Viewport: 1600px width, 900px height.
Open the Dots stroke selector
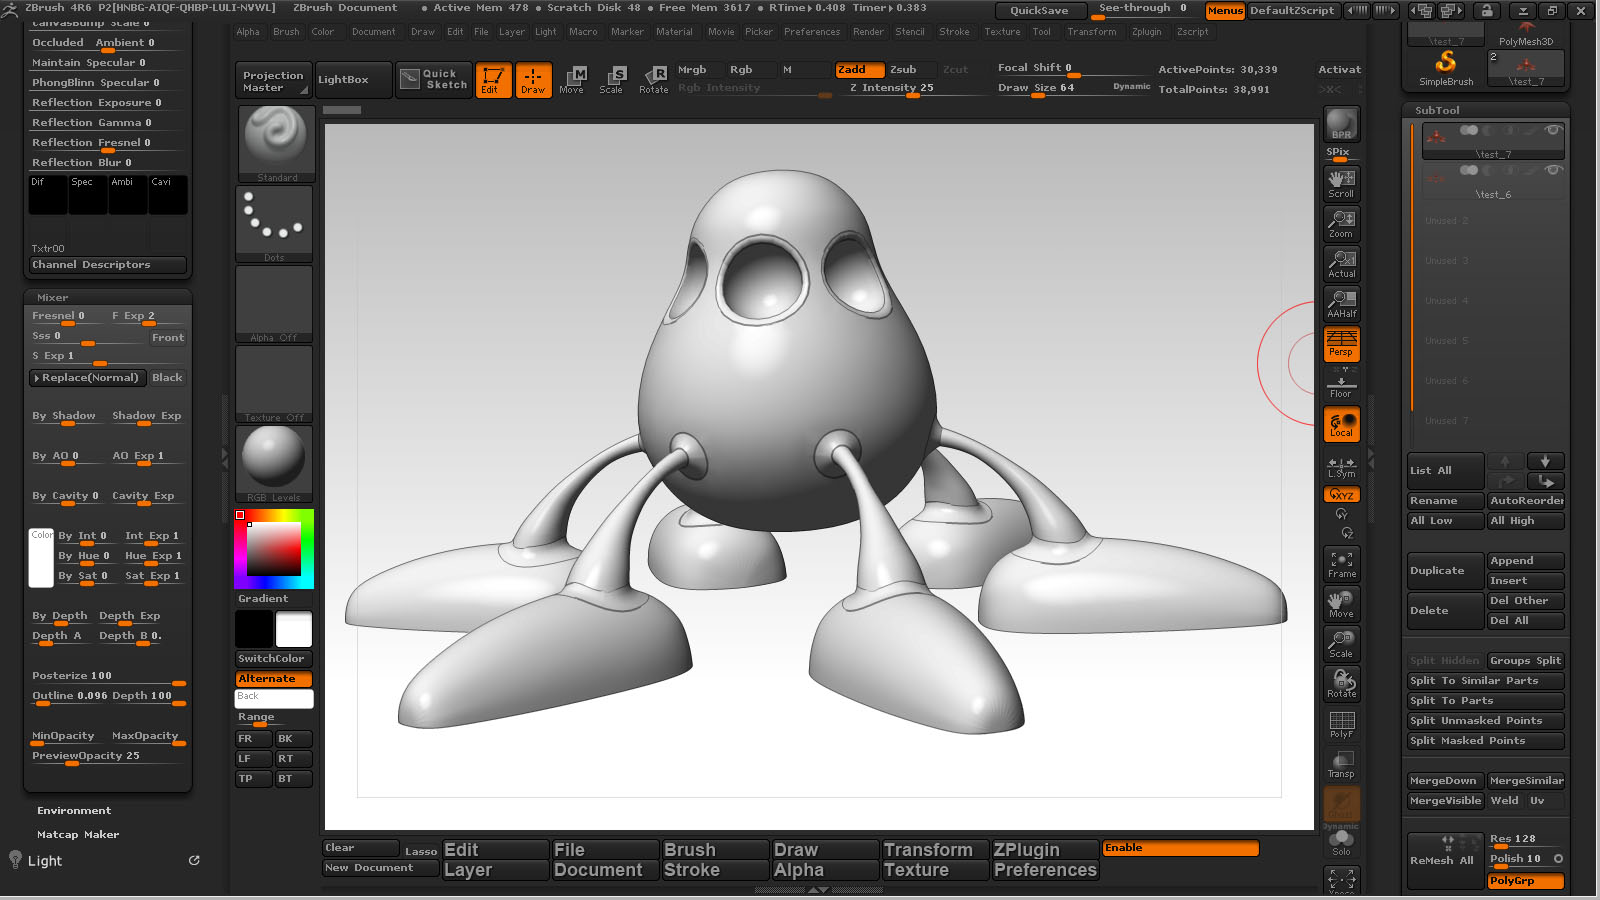(x=275, y=224)
